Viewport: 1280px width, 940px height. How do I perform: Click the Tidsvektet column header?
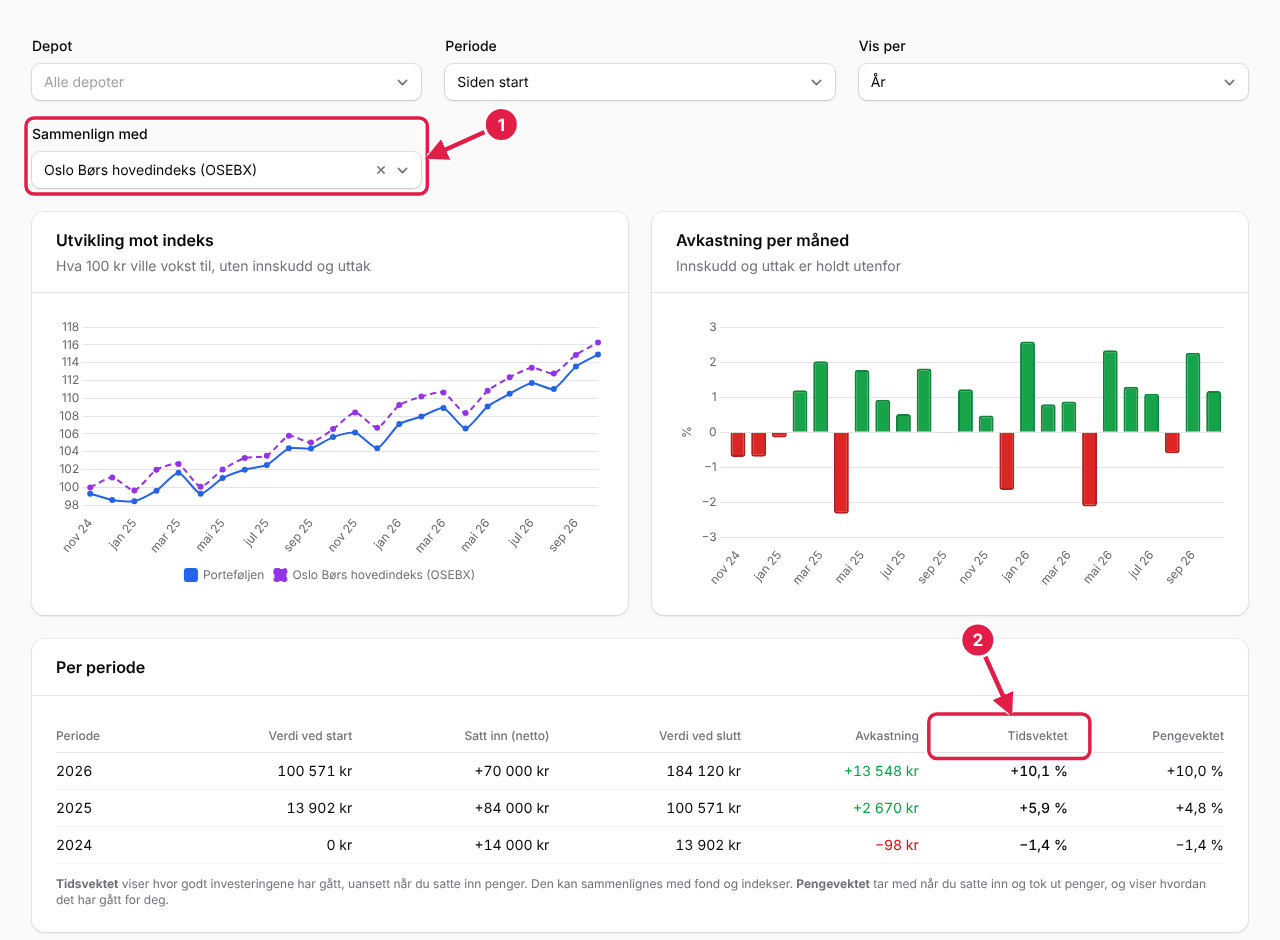1037,736
